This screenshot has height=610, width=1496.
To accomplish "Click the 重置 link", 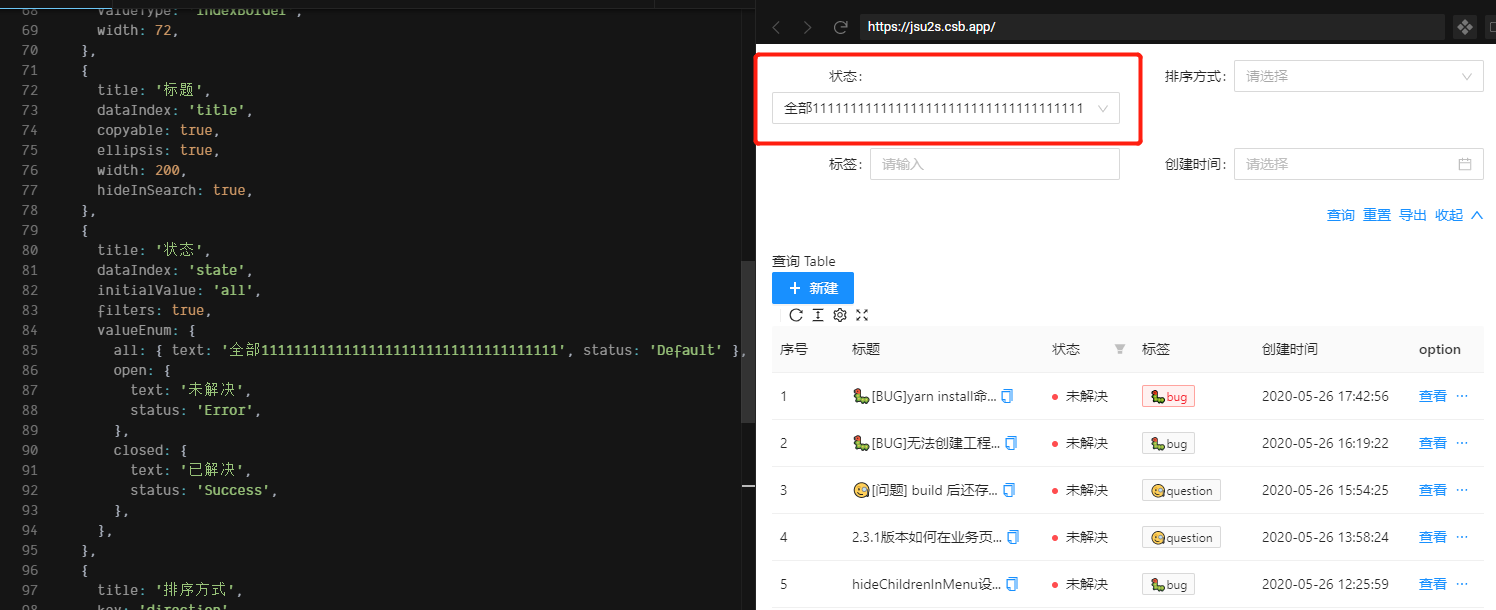I will pos(1377,215).
